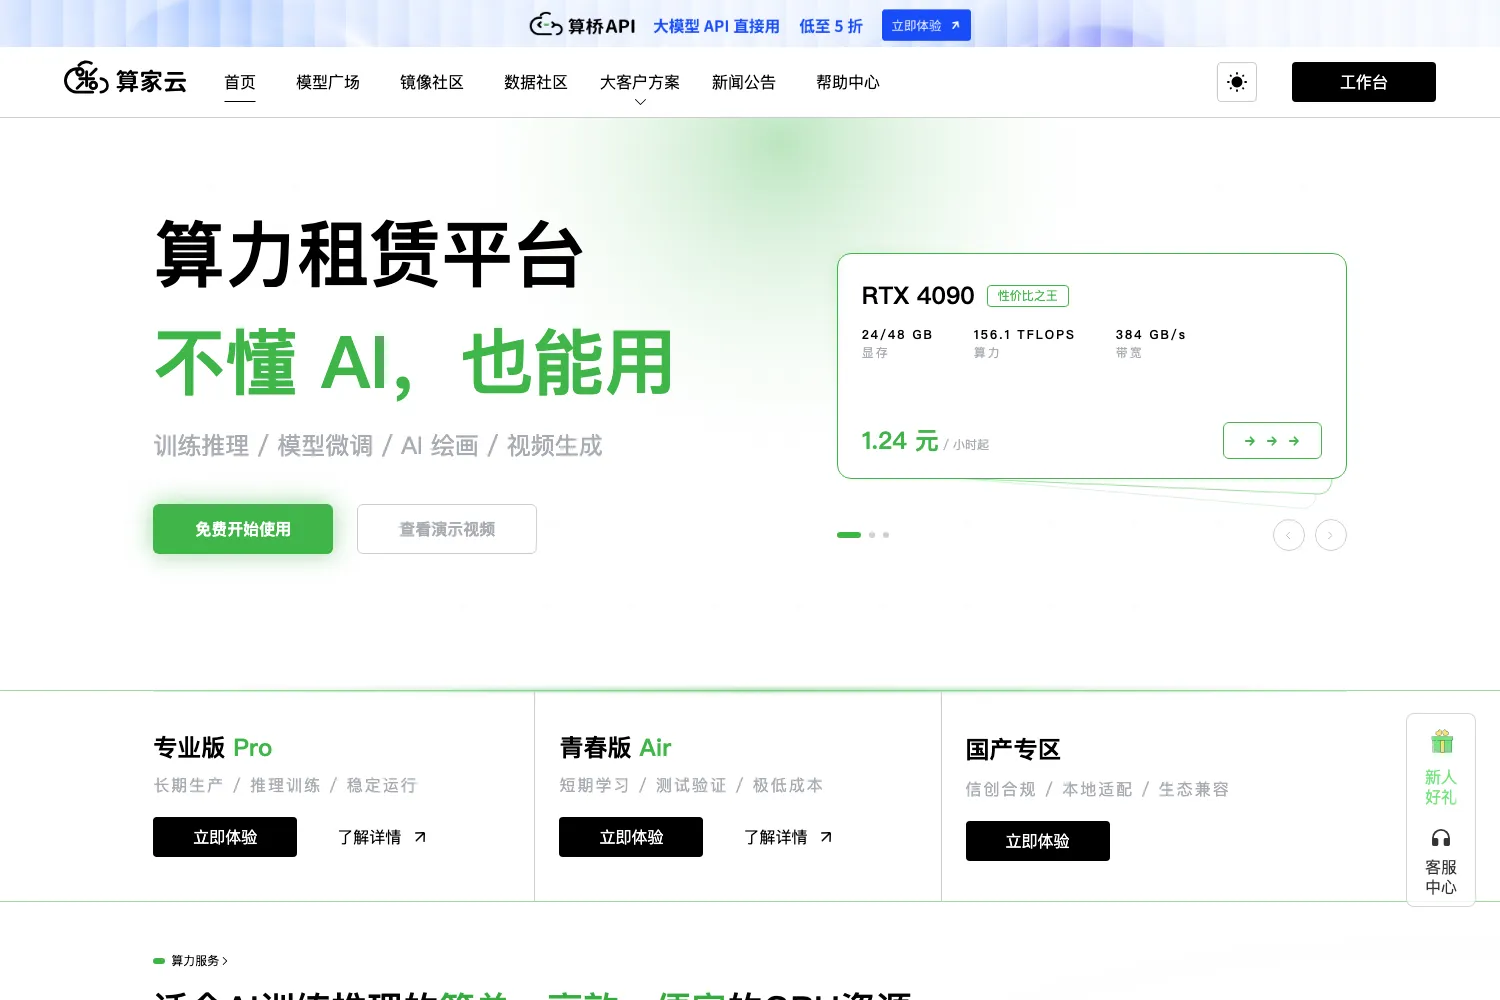
Task: Open 客服中心 headset icon
Action: (x=1441, y=838)
